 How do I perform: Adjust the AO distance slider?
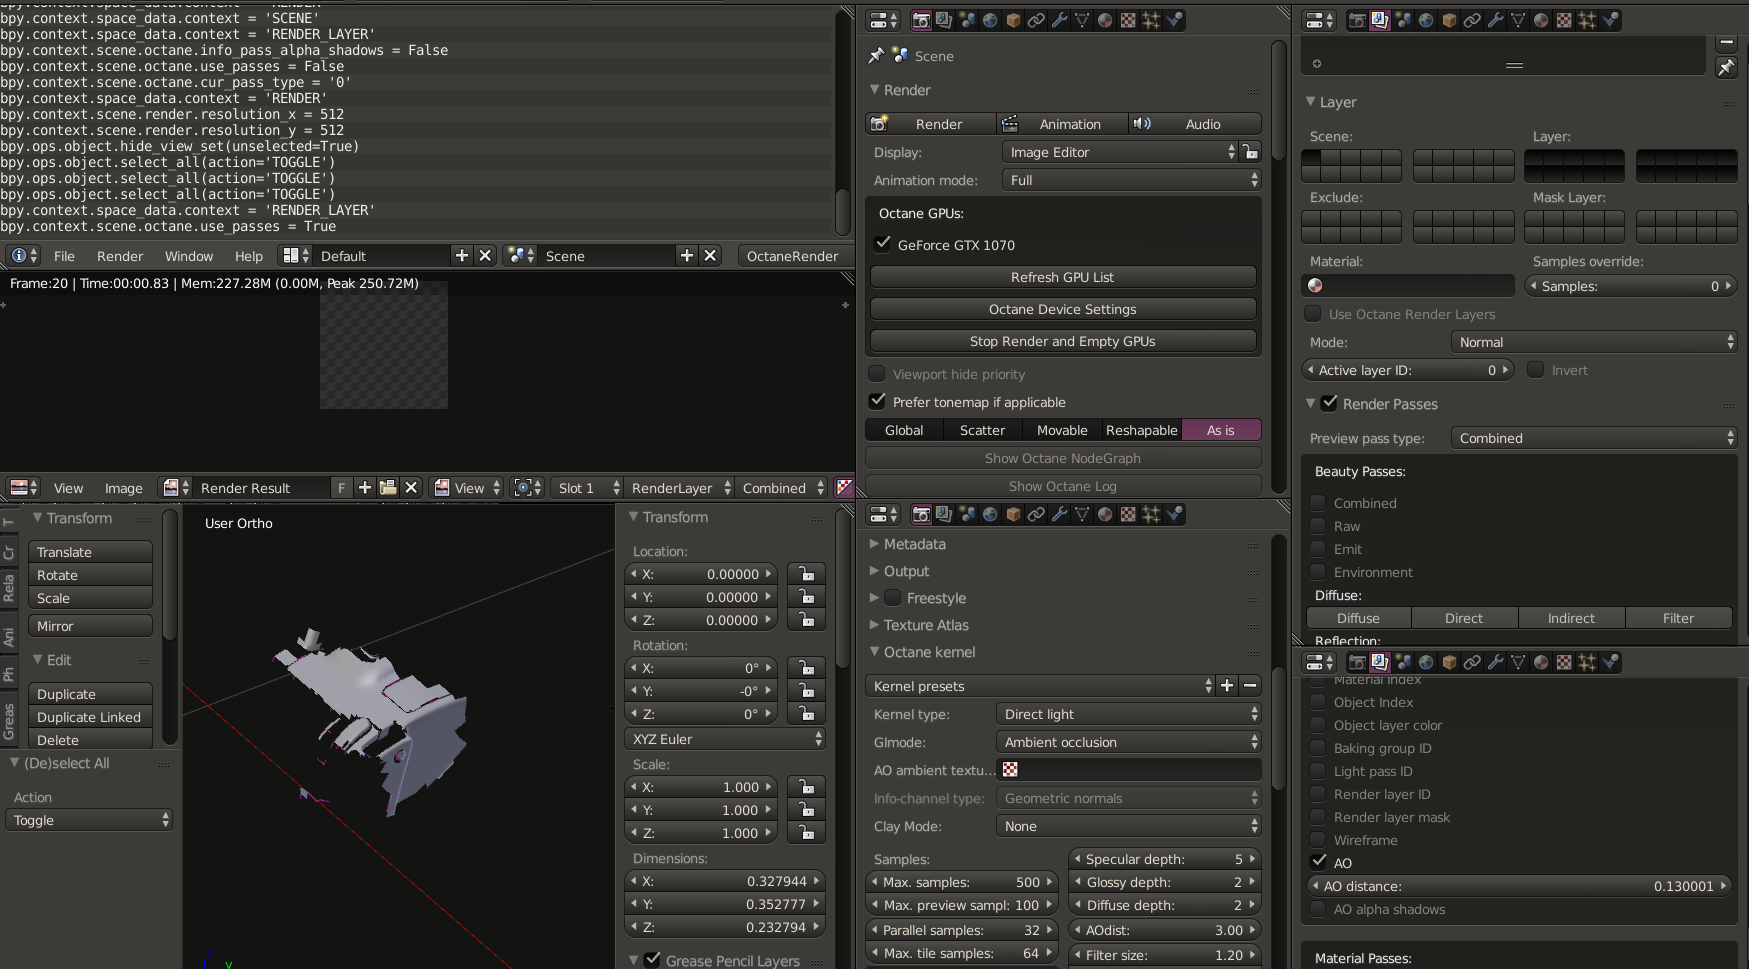point(1519,886)
